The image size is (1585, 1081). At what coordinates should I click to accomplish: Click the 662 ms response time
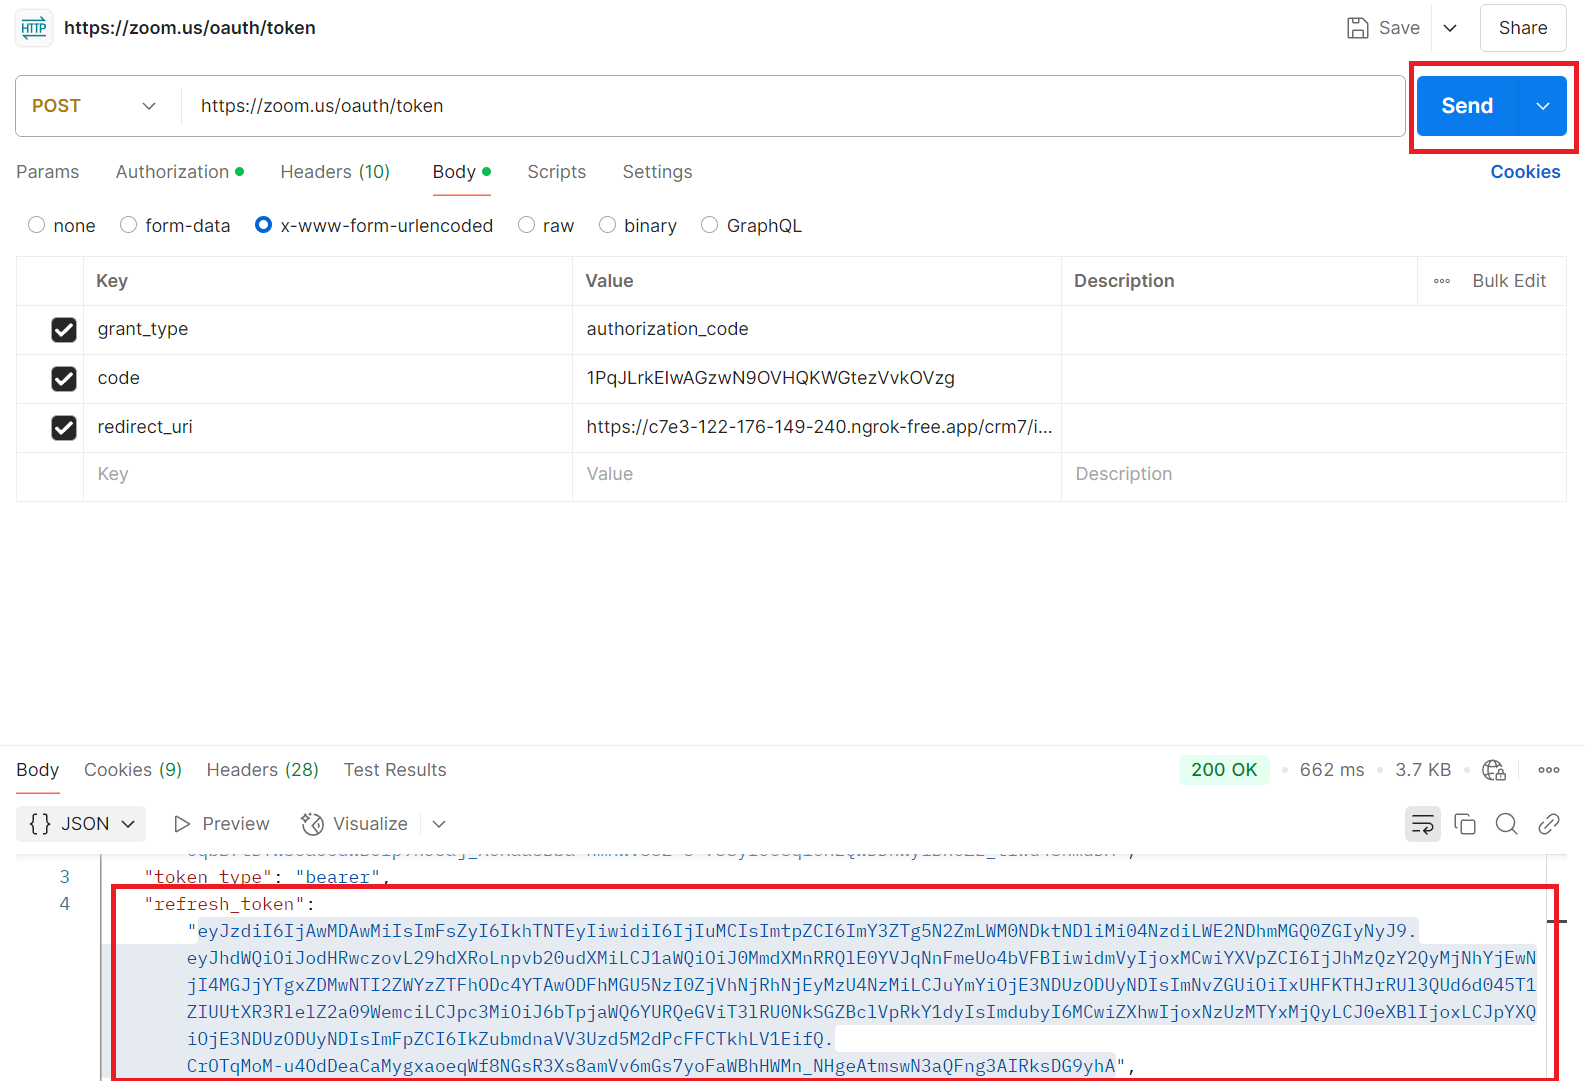[x=1332, y=770]
